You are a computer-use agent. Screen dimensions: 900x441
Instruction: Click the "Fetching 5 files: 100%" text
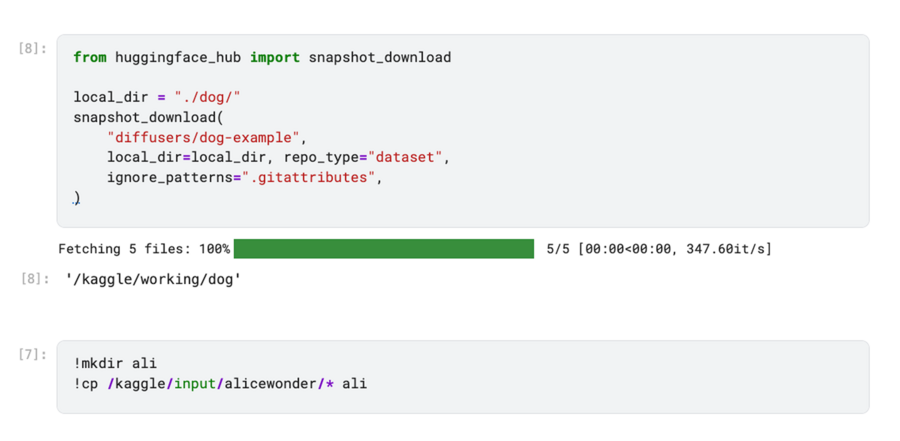(x=144, y=249)
